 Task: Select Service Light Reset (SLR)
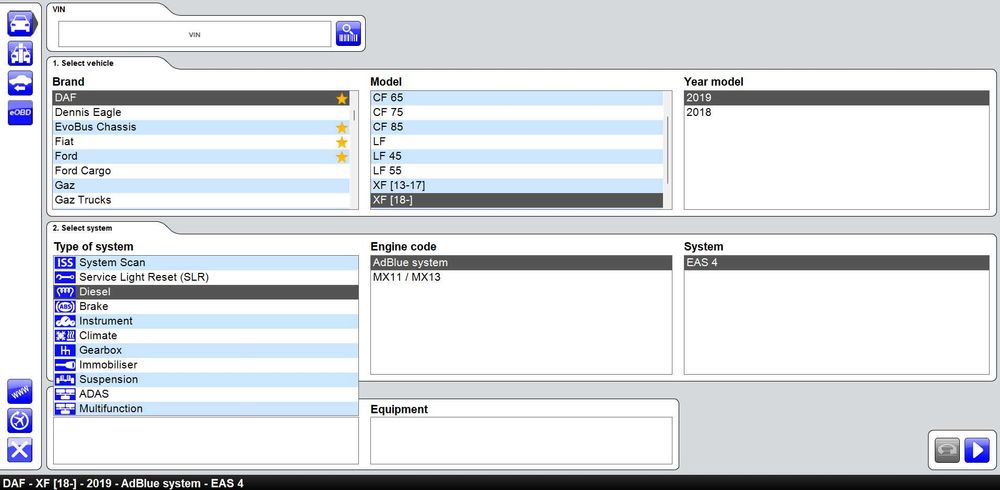coord(206,278)
